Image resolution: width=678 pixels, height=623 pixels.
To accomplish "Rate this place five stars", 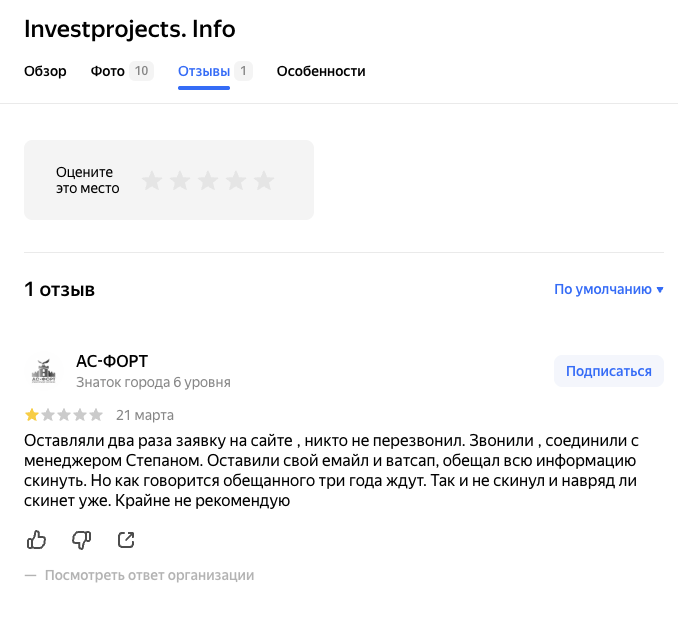I will [x=264, y=181].
